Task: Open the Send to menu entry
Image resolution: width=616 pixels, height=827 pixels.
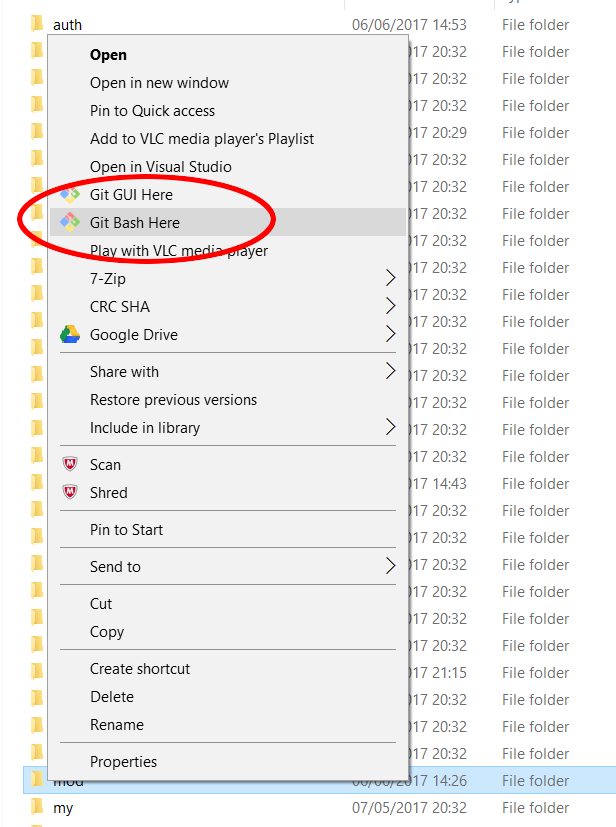Action: [228, 566]
